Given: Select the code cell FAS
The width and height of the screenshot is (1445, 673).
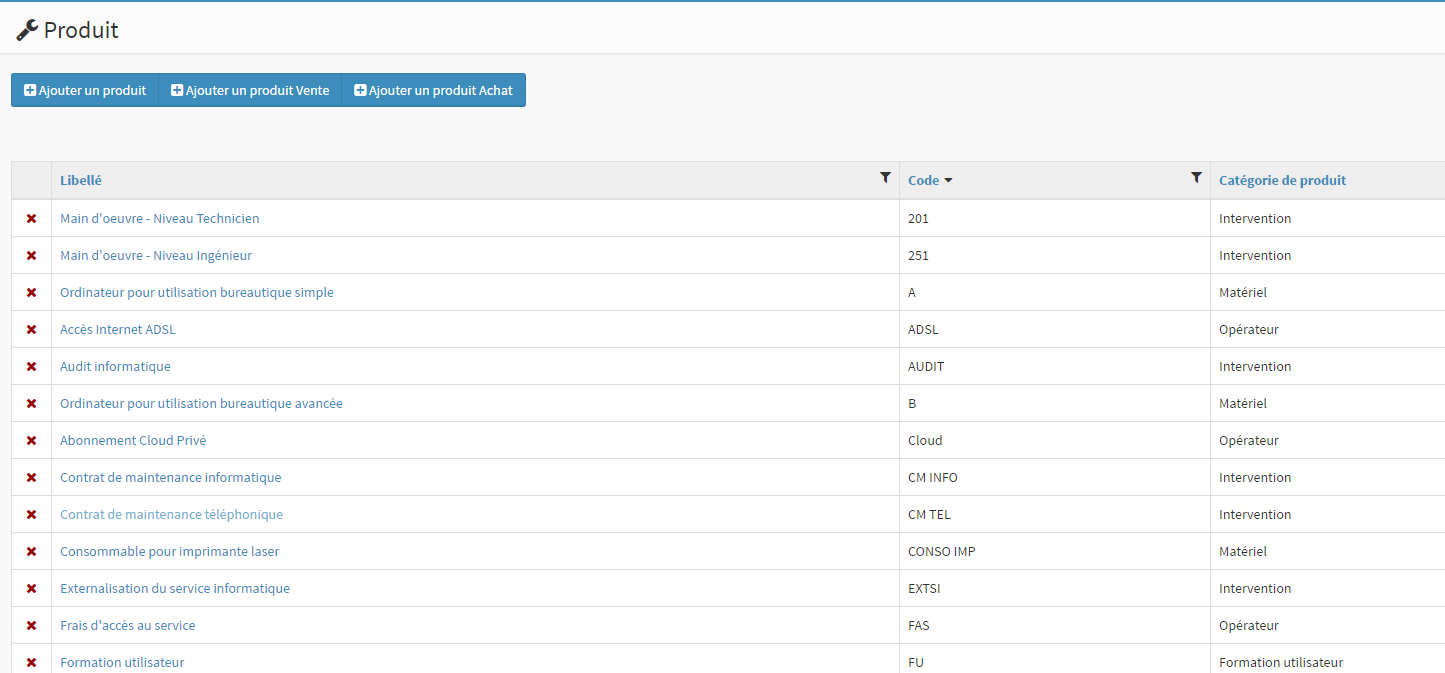Looking at the screenshot, I should pyautogui.click(x=1054, y=625).
